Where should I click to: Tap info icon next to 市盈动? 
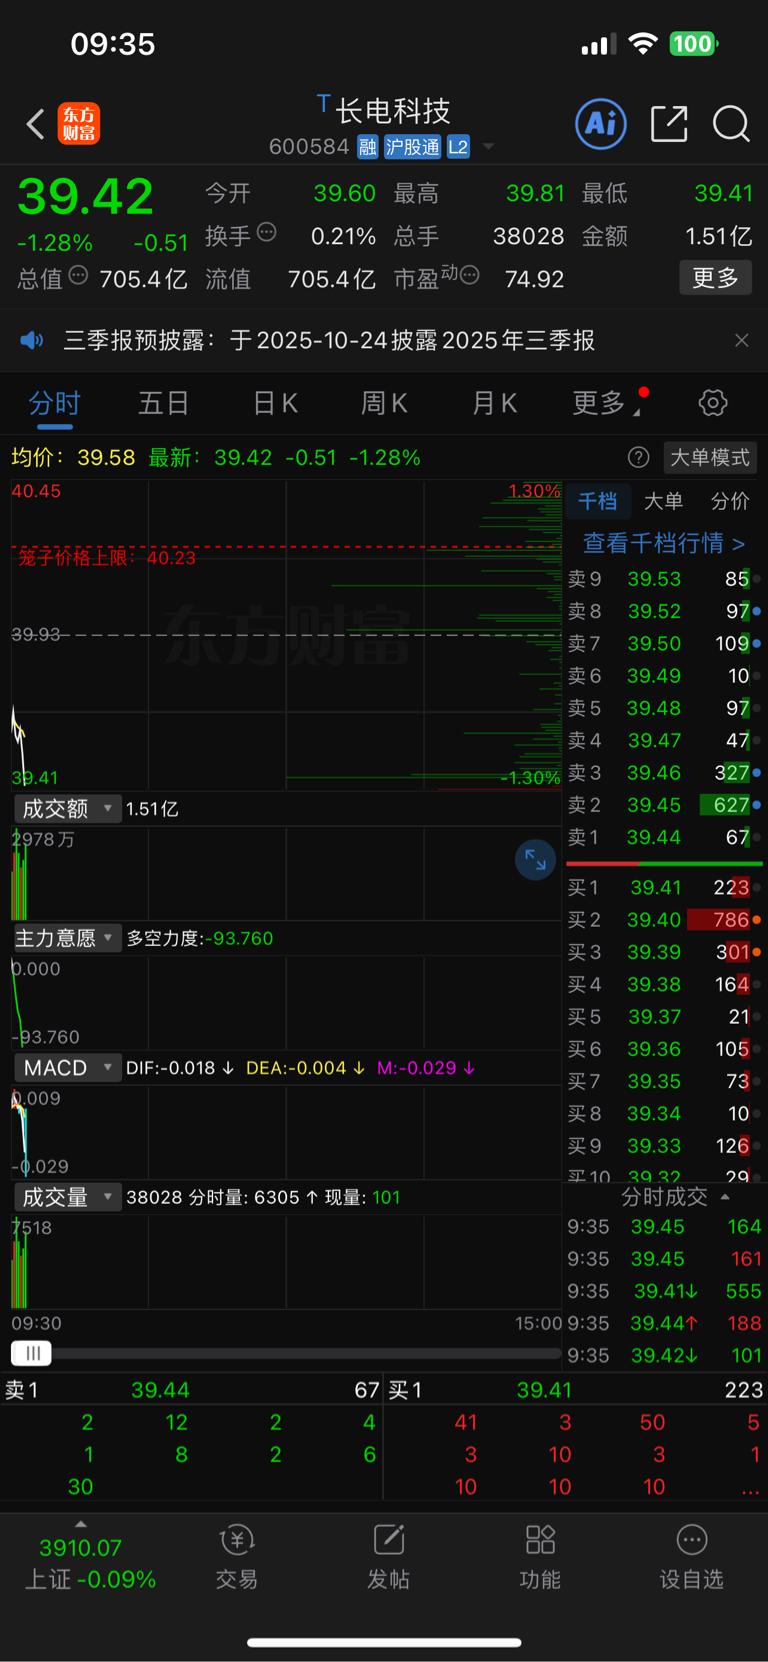point(469,275)
